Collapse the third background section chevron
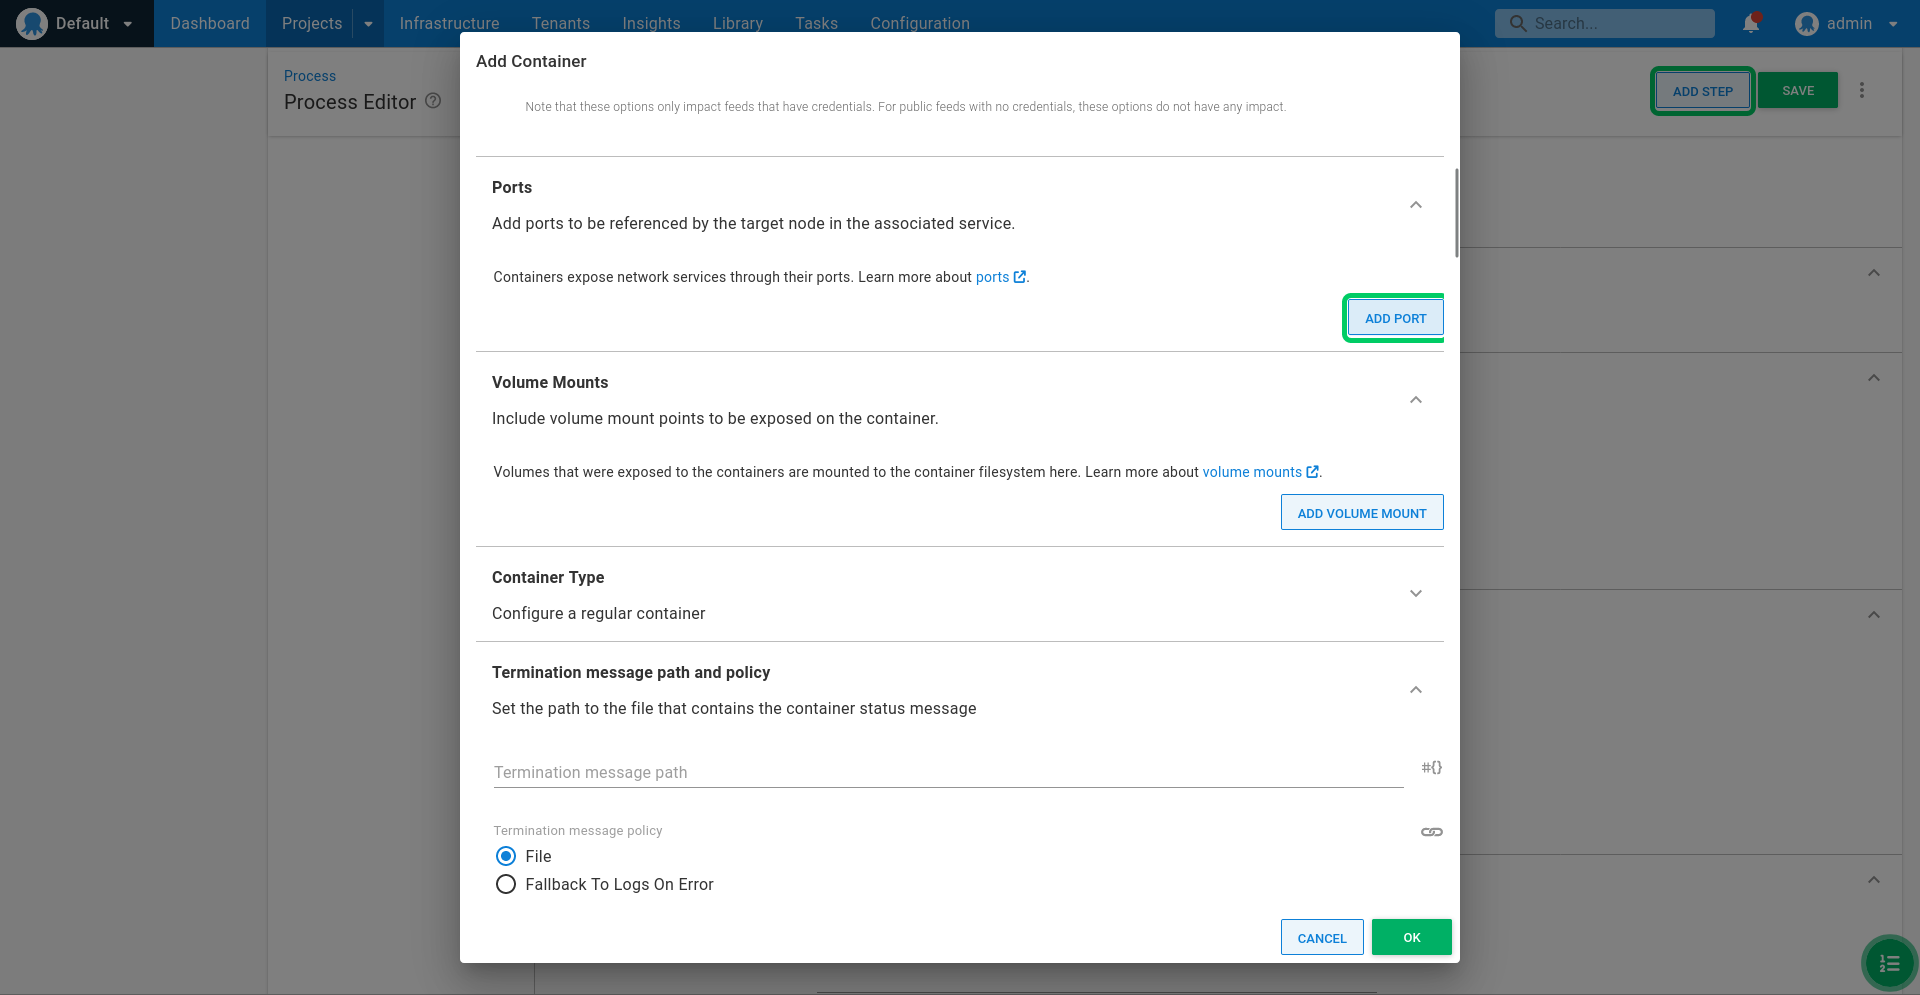 point(1874,615)
